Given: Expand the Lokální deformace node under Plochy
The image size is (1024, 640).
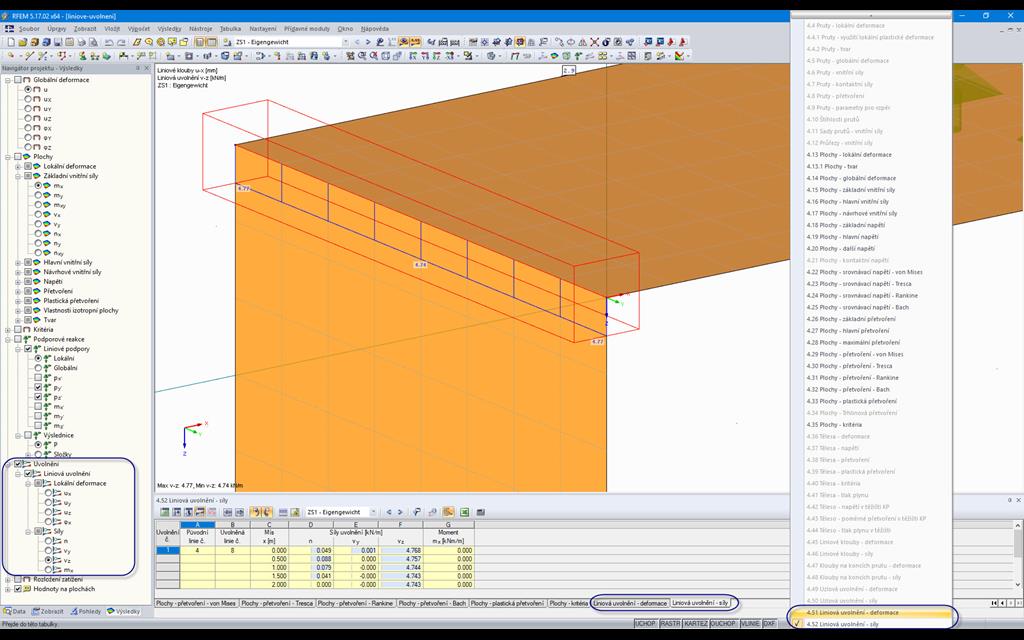Looking at the screenshot, I should click(x=18, y=167).
